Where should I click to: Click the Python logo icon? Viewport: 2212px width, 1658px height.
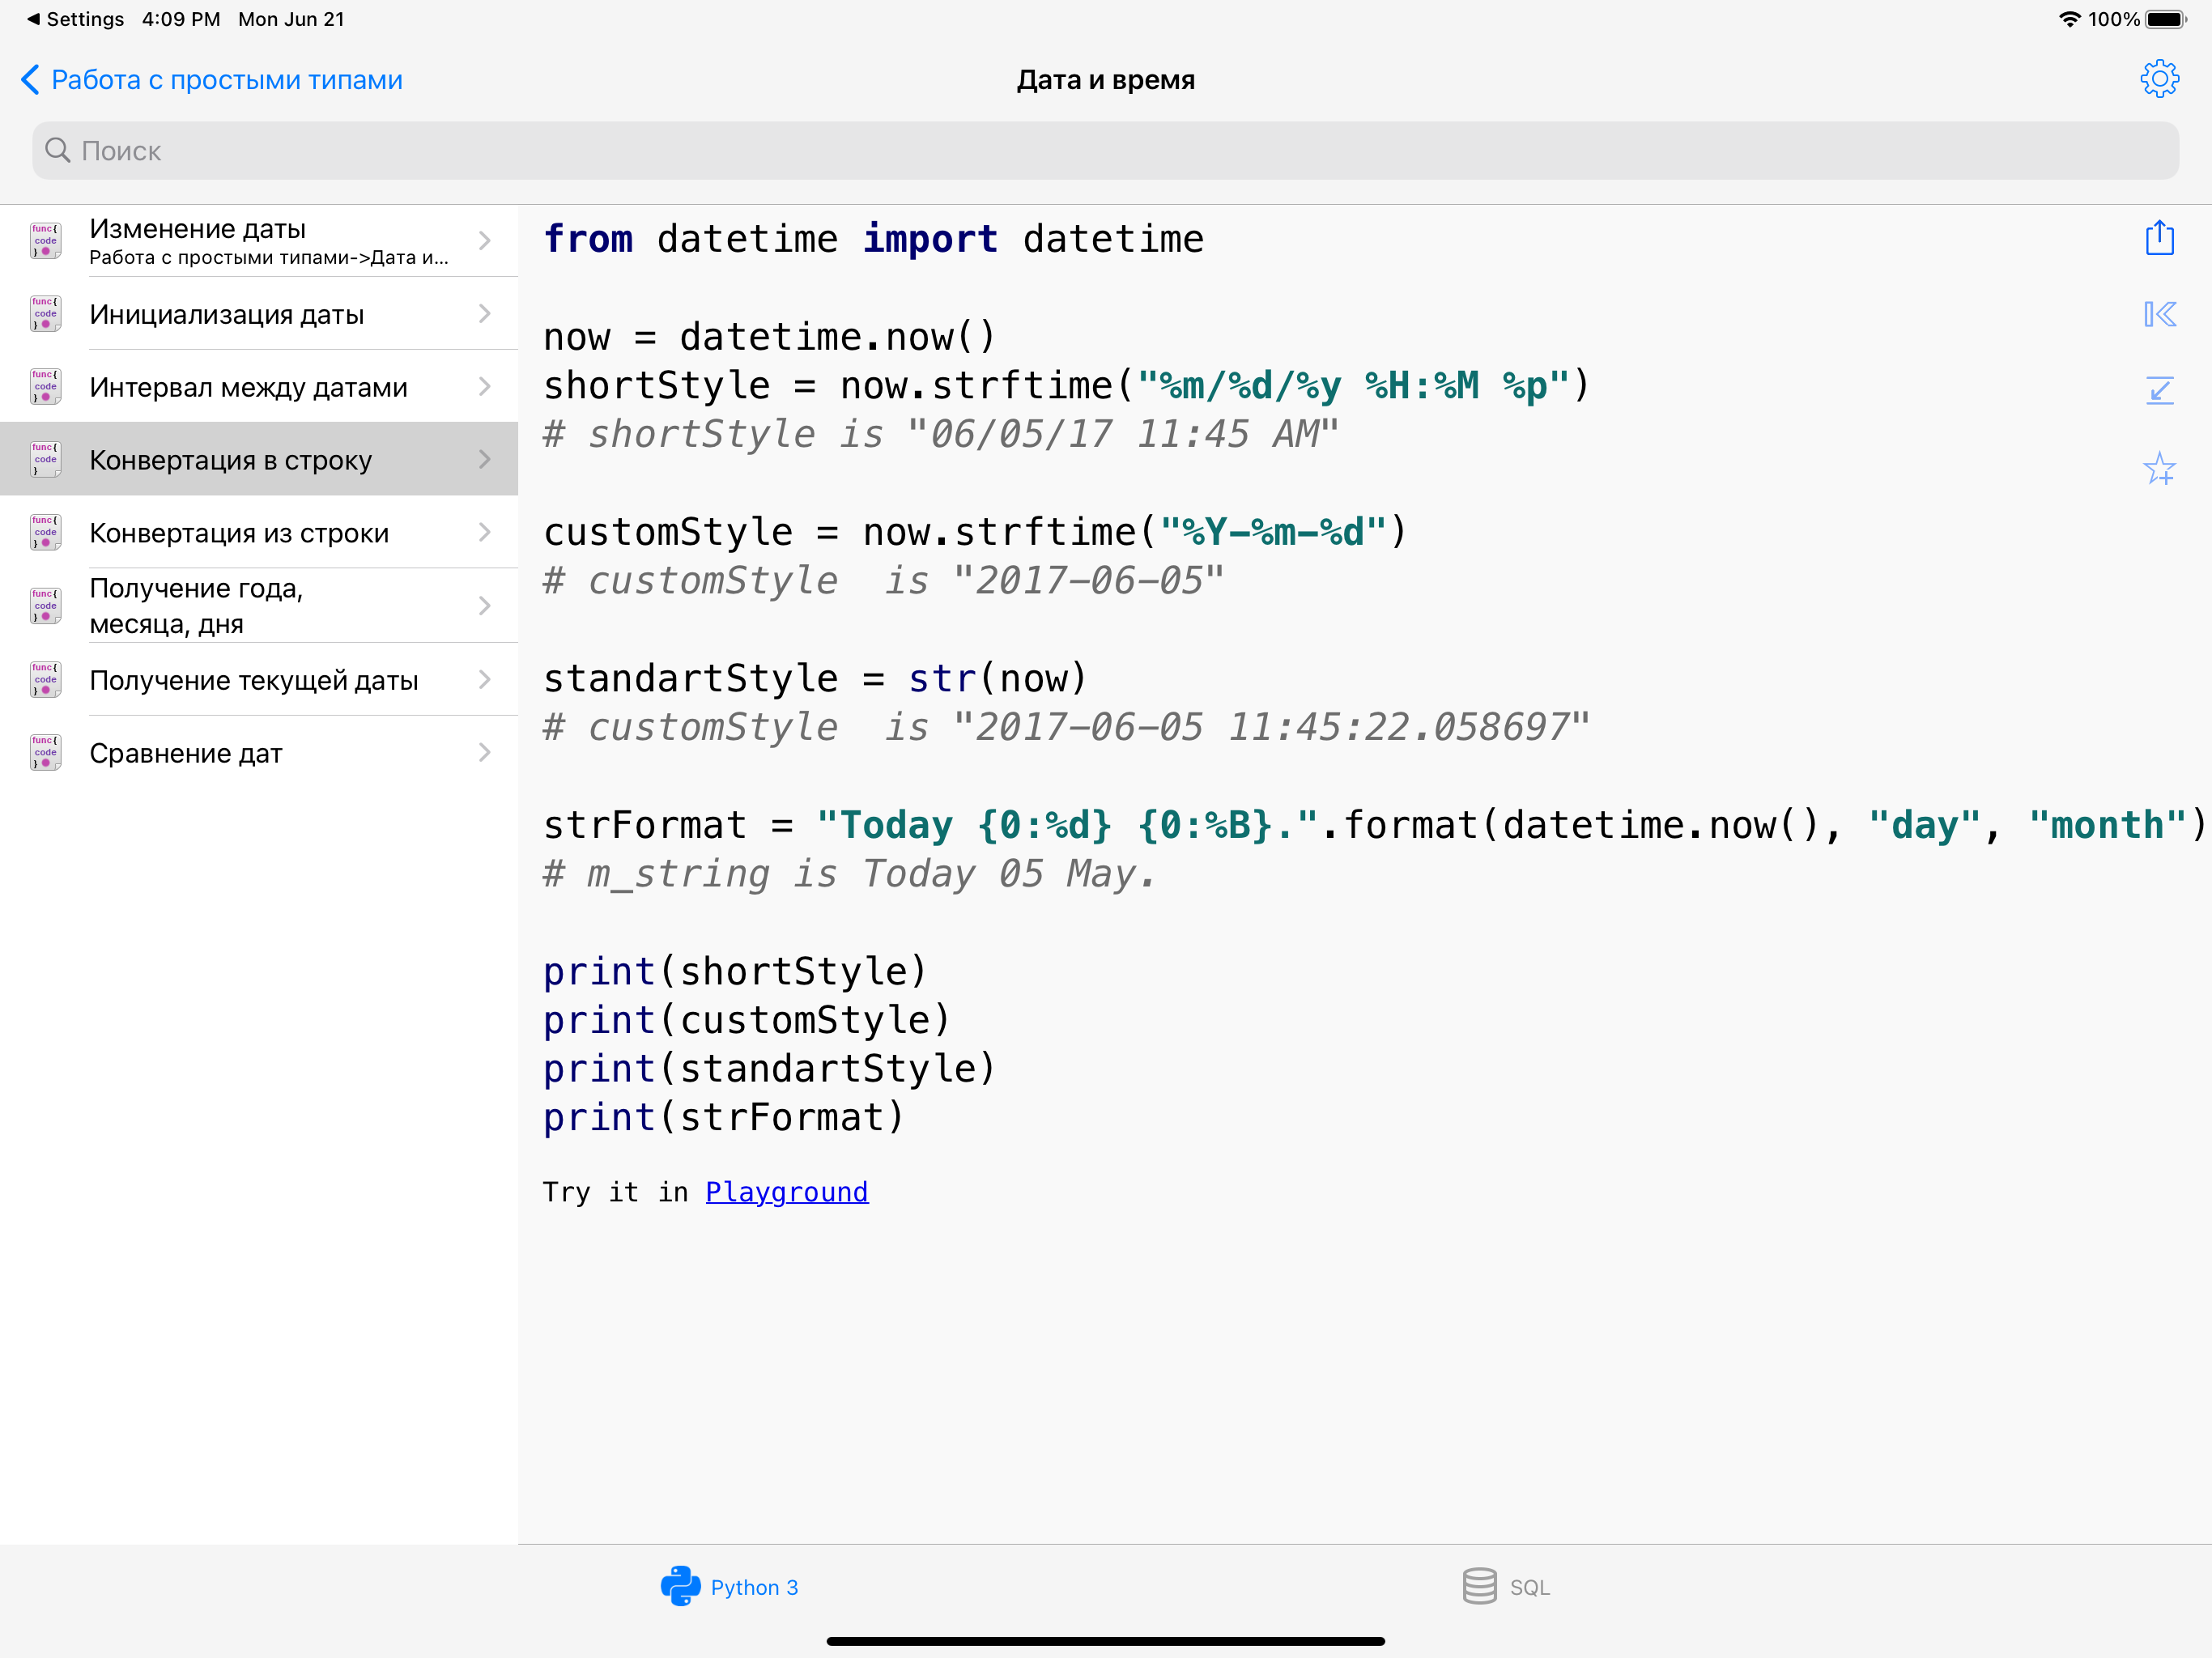[680, 1586]
